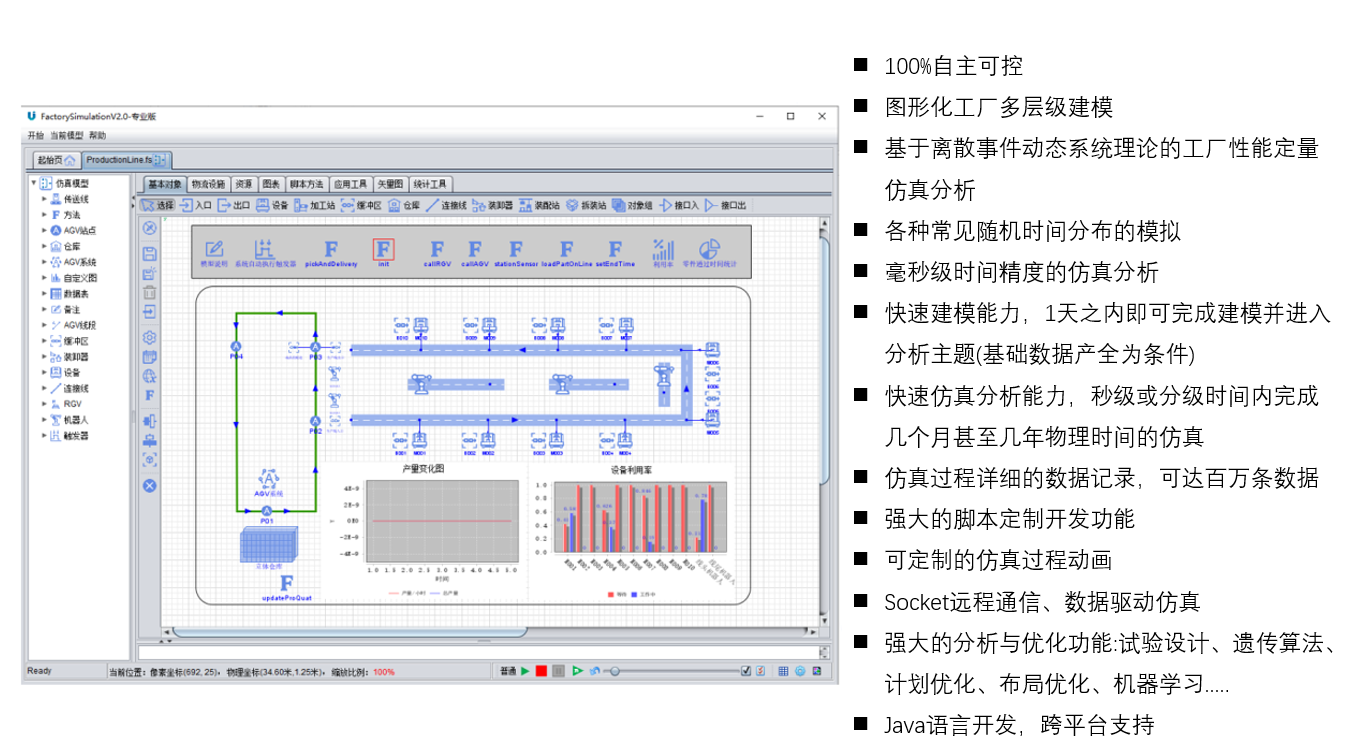Click the 零件通过时间统计 pie chart icon

710,253
